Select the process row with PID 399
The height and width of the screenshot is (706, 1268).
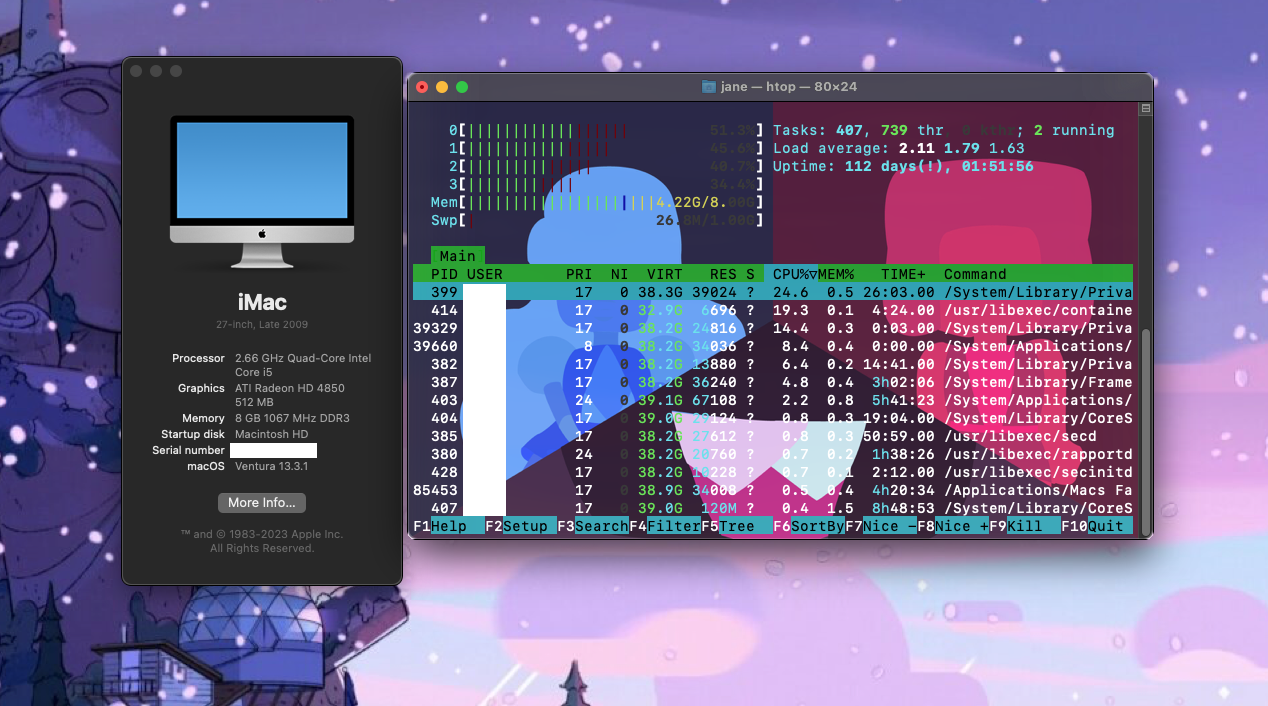click(700, 291)
